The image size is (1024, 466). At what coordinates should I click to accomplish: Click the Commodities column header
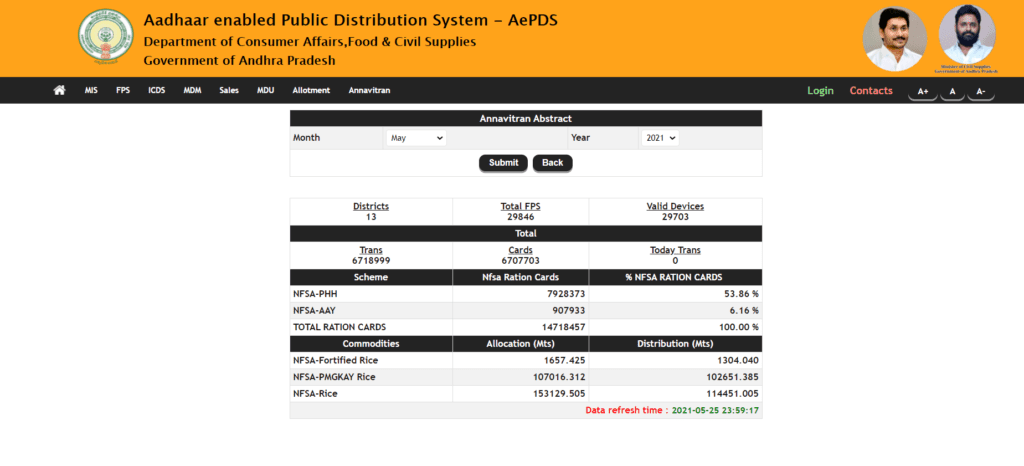point(371,344)
